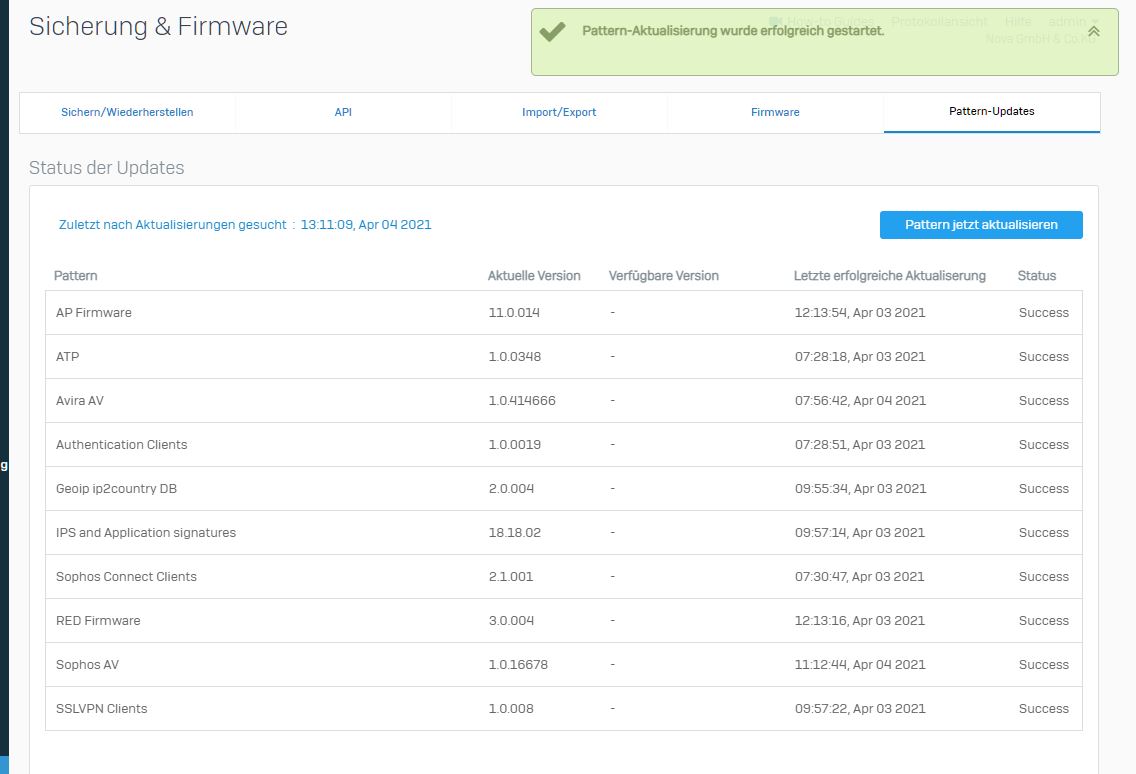This screenshot has width=1136, height=774.
Task: Click update time 09:57:22, Apr 03 2021
Action: coord(860,709)
